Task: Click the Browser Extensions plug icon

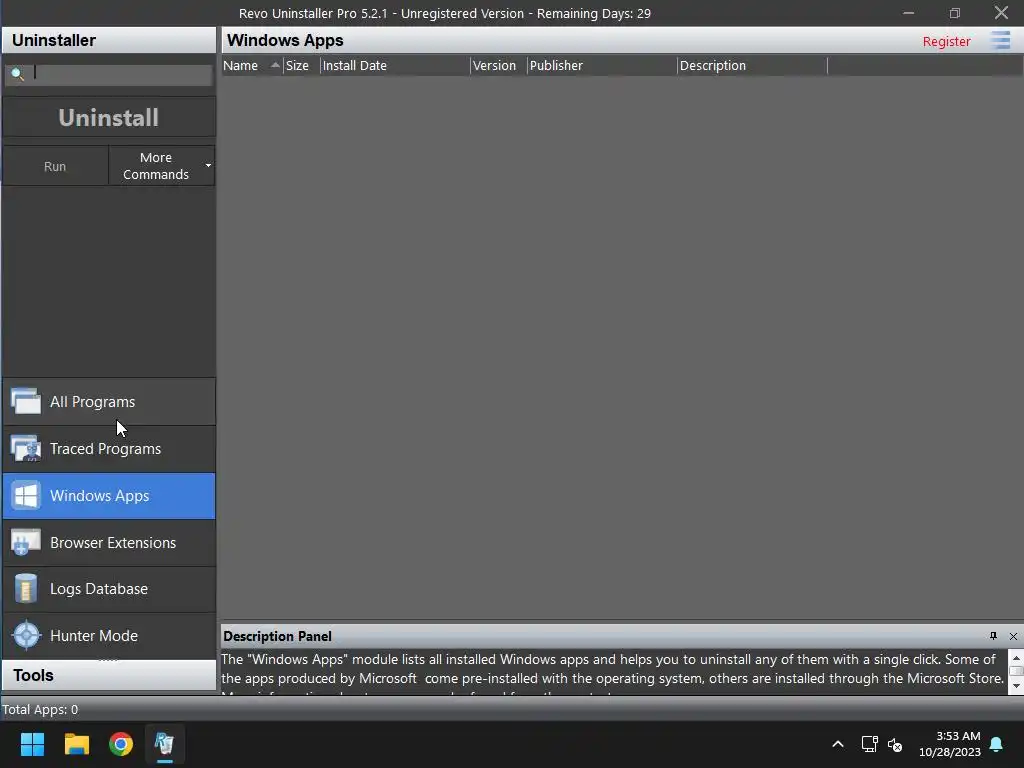Action: pos(26,543)
